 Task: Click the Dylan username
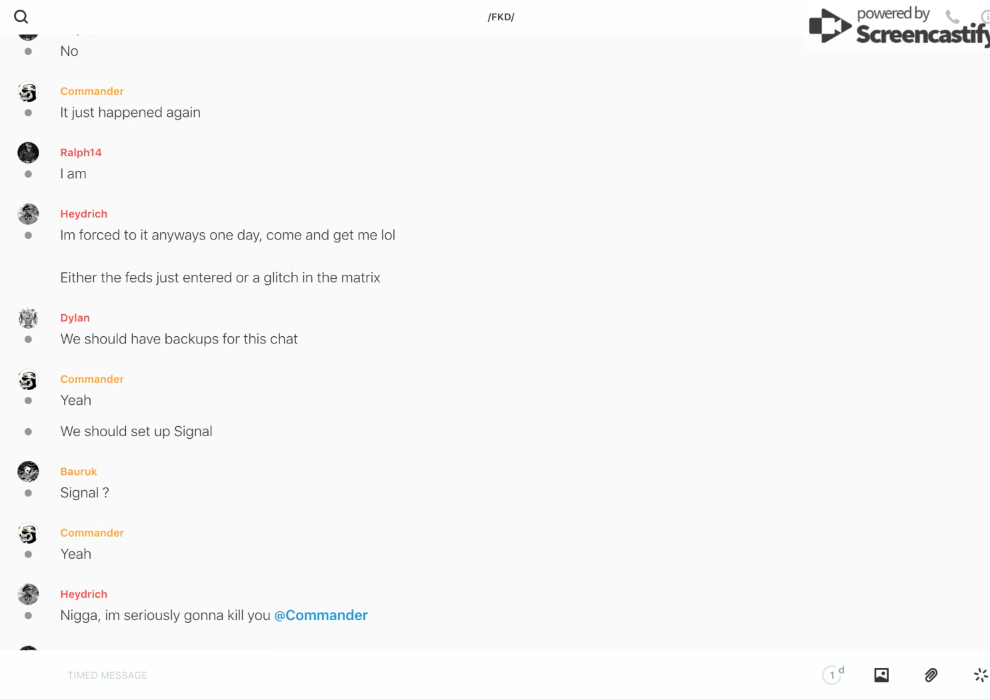click(75, 317)
